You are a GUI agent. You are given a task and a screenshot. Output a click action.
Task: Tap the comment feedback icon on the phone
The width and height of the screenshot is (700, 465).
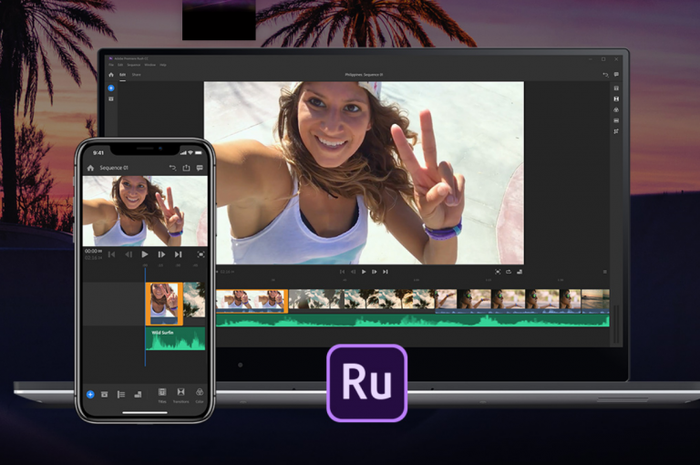click(x=200, y=168)
